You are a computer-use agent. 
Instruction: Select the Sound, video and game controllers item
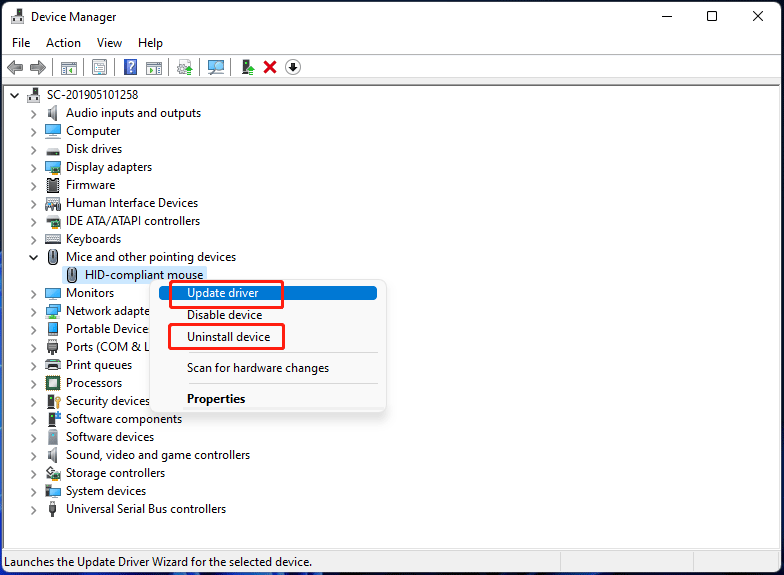coord(158,455)
